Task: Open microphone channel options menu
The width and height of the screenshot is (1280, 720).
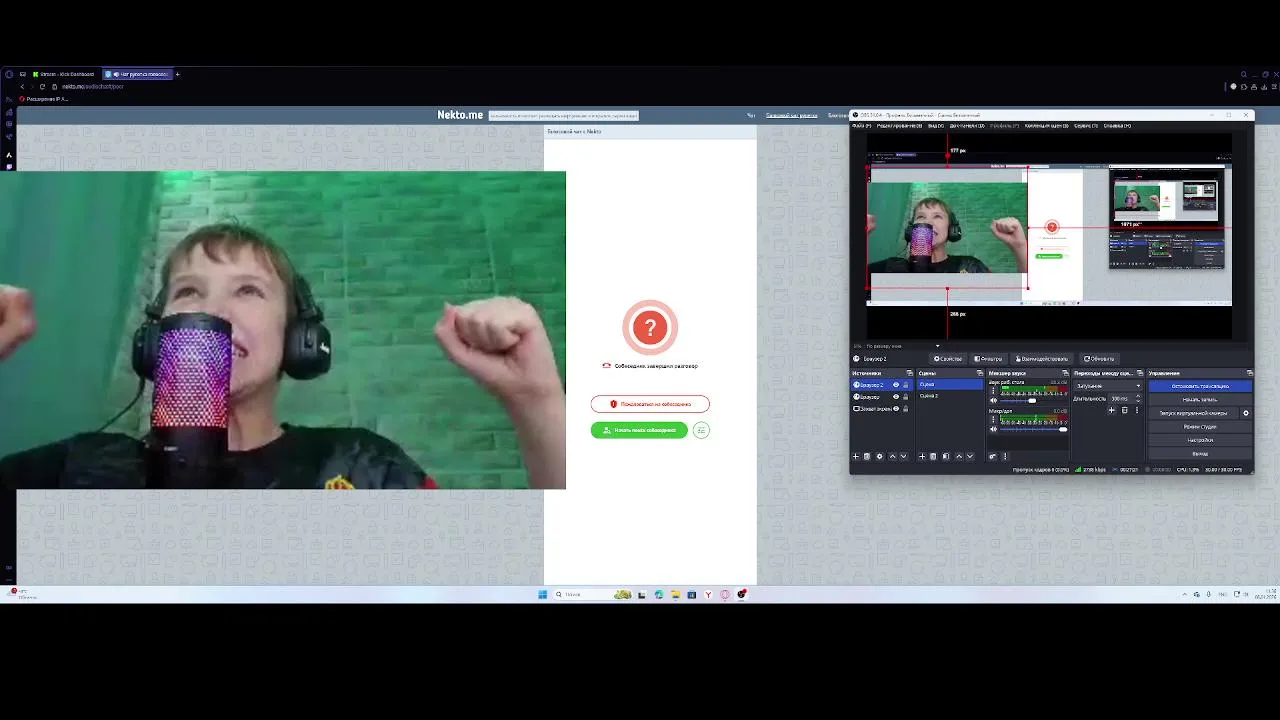Action: point(993,419)
